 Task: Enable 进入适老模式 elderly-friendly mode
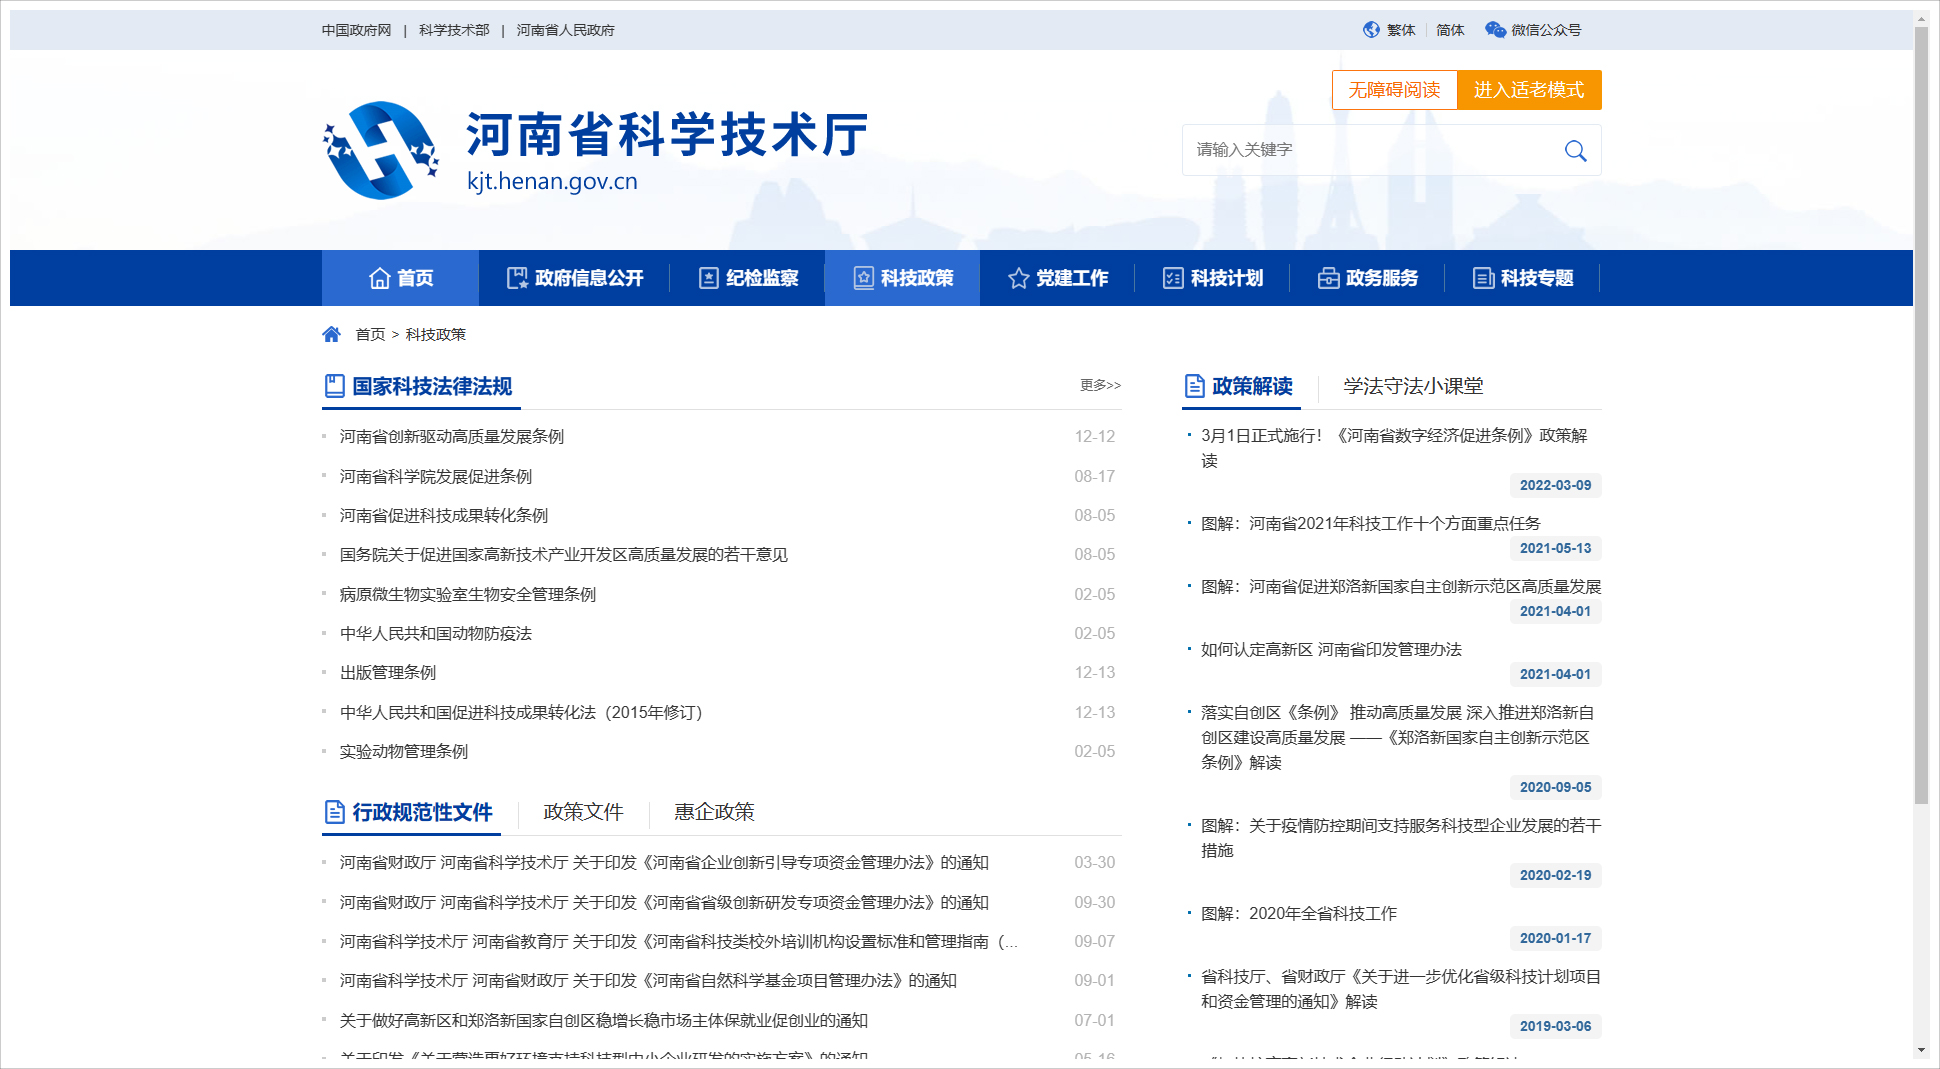coord(1528,90)
